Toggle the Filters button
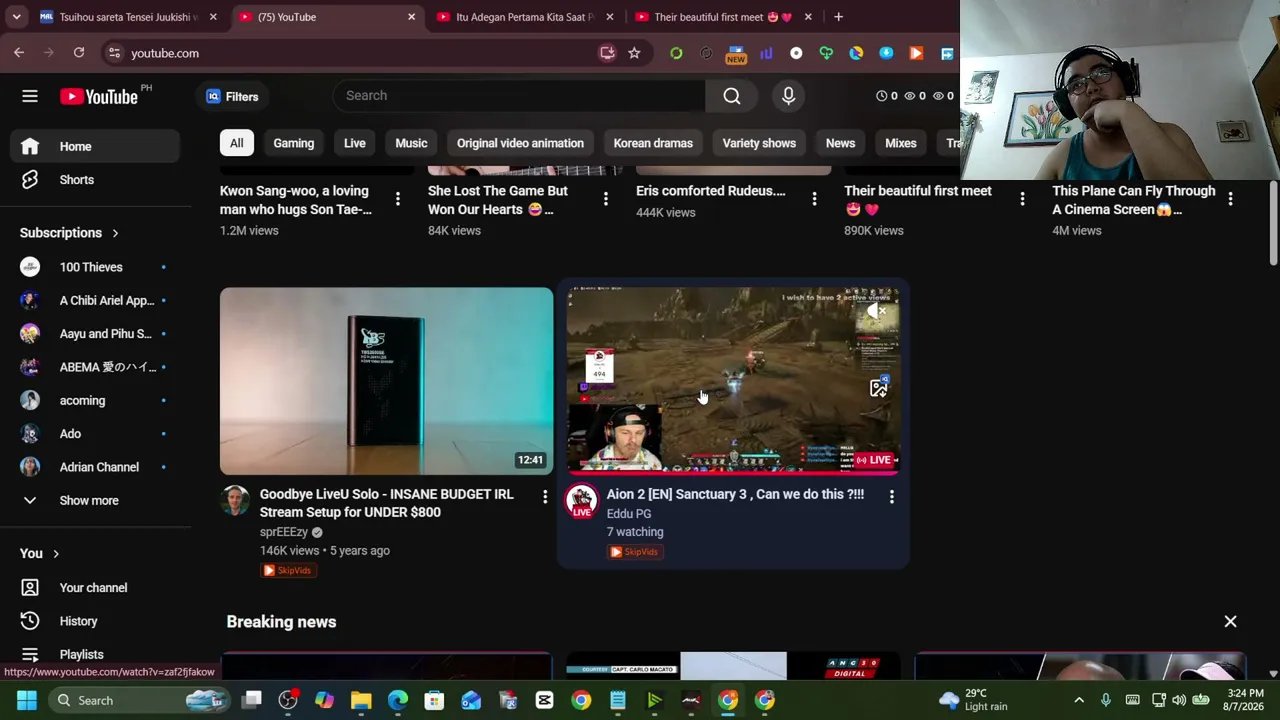 pyautogui.click(x=232, y=96)
